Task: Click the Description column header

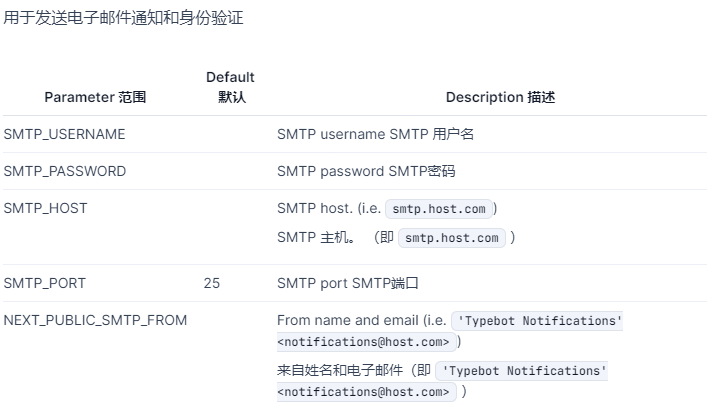Action: click(500, 97)
